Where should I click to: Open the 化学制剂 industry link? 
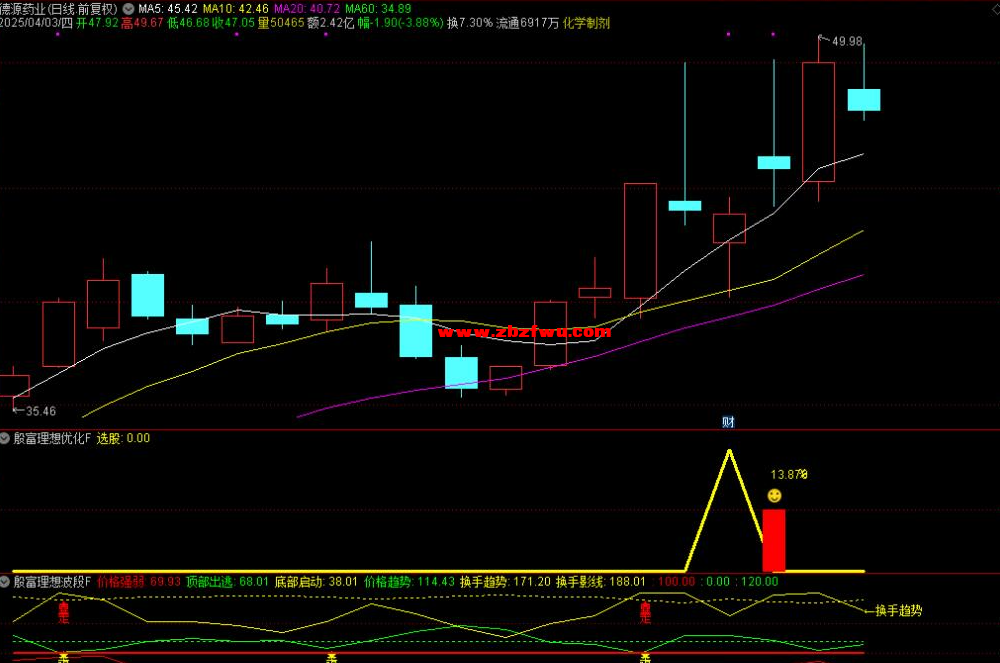pyautogui.click(x=587, y=23)
